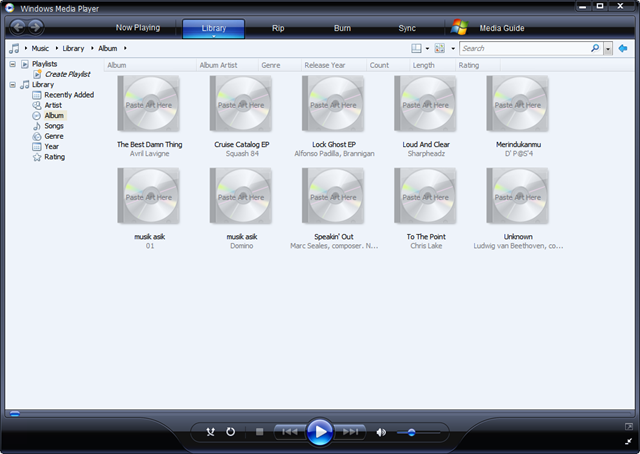640x454 pixels.
Task: Mute the volume with the speaker icon
Action: click(x=381, y=432)
